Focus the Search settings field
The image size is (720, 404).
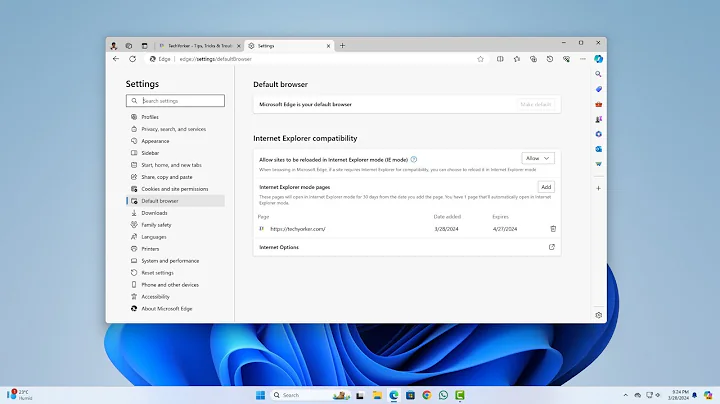click(175, 101)
